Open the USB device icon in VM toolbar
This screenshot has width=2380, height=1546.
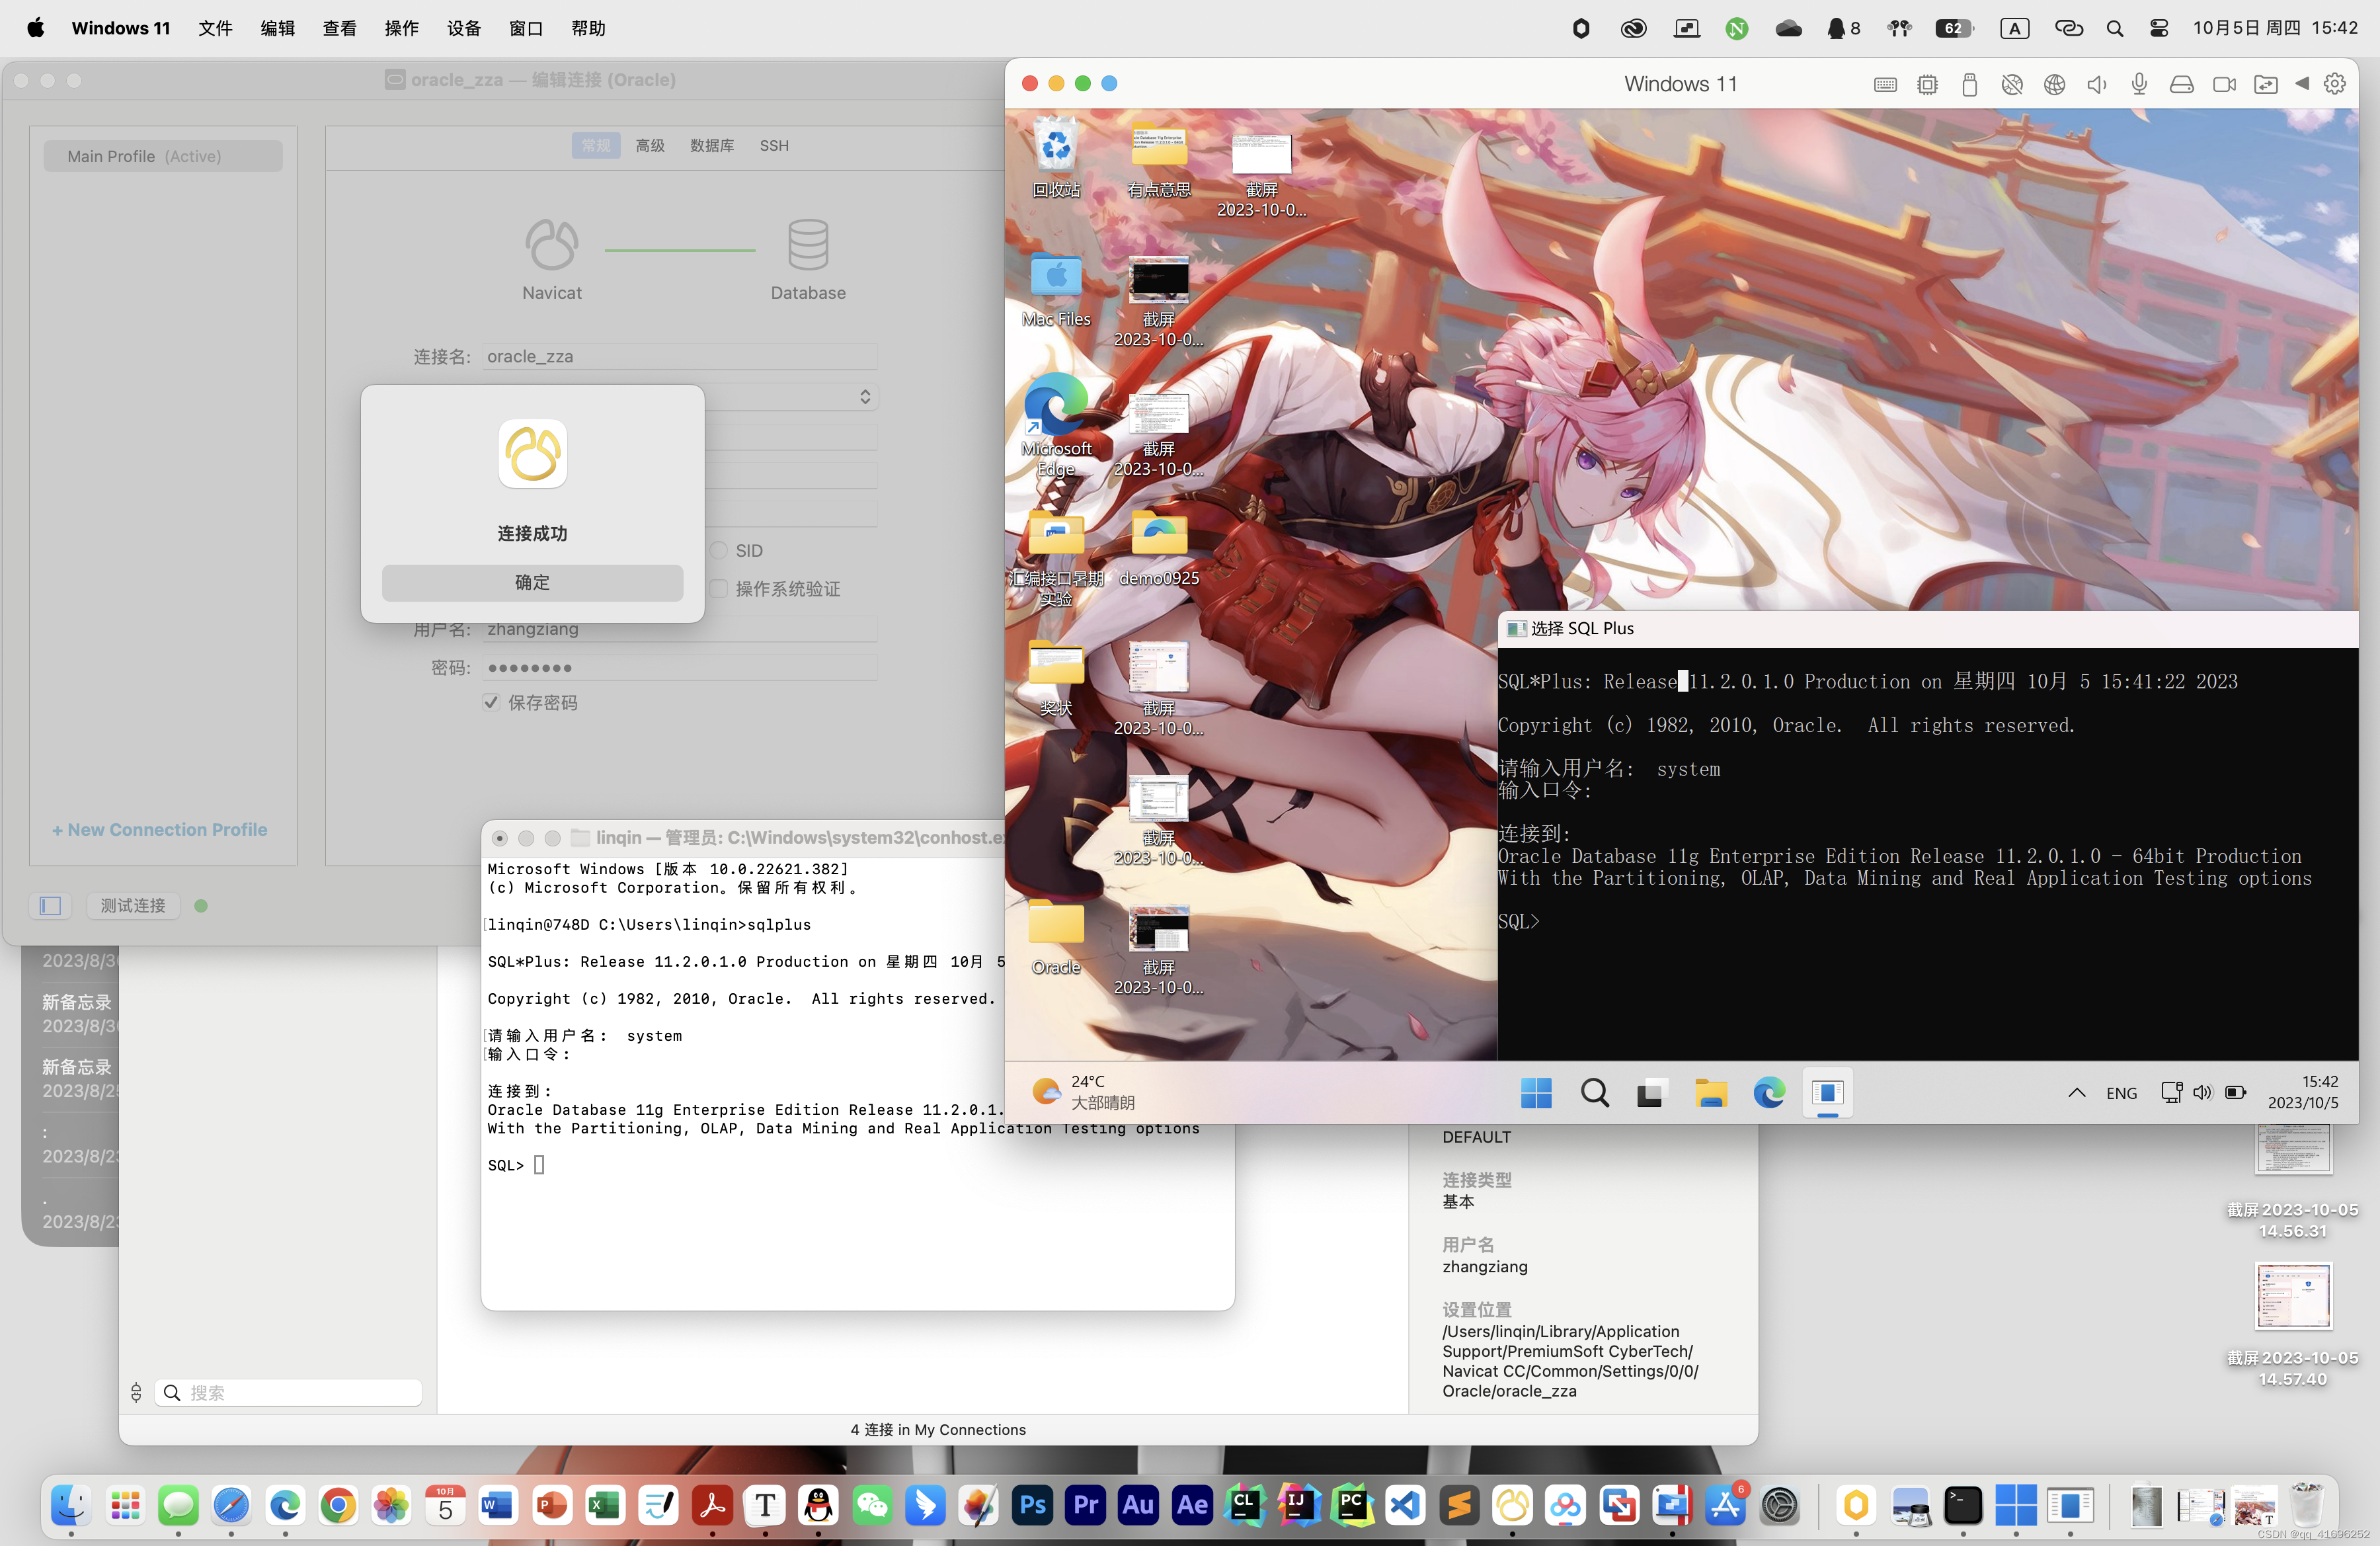pyautogui.click(x=1969, y=85)
